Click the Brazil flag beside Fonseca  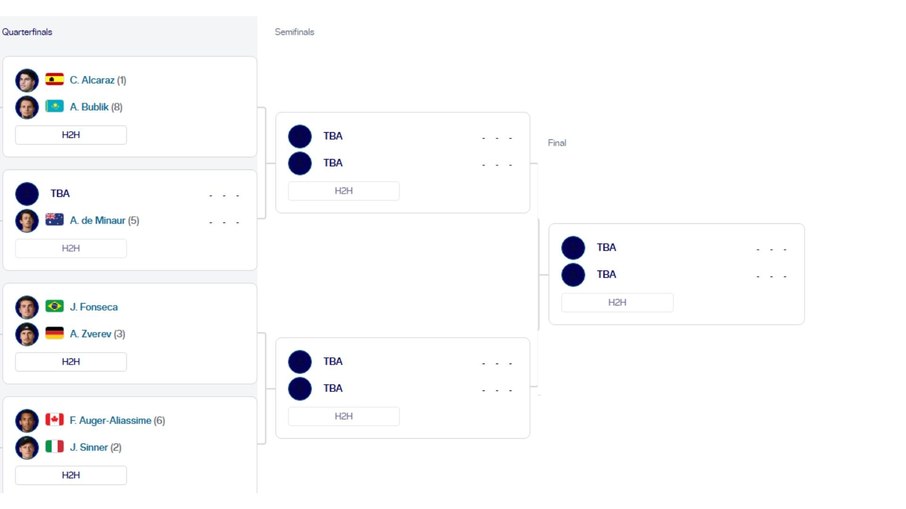pos(54,307)
